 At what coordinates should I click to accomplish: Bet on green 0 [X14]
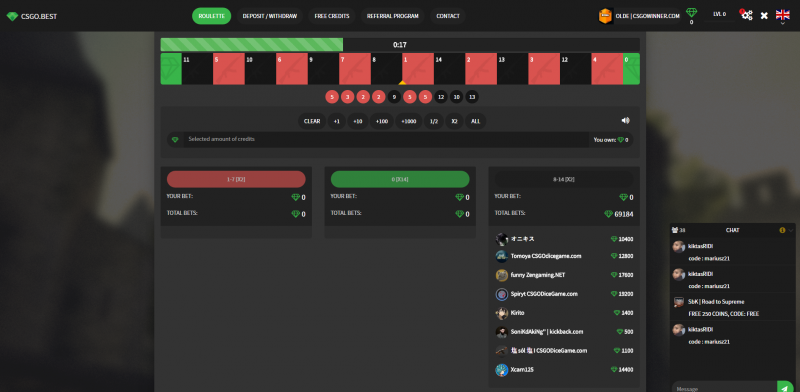[400, 179]
